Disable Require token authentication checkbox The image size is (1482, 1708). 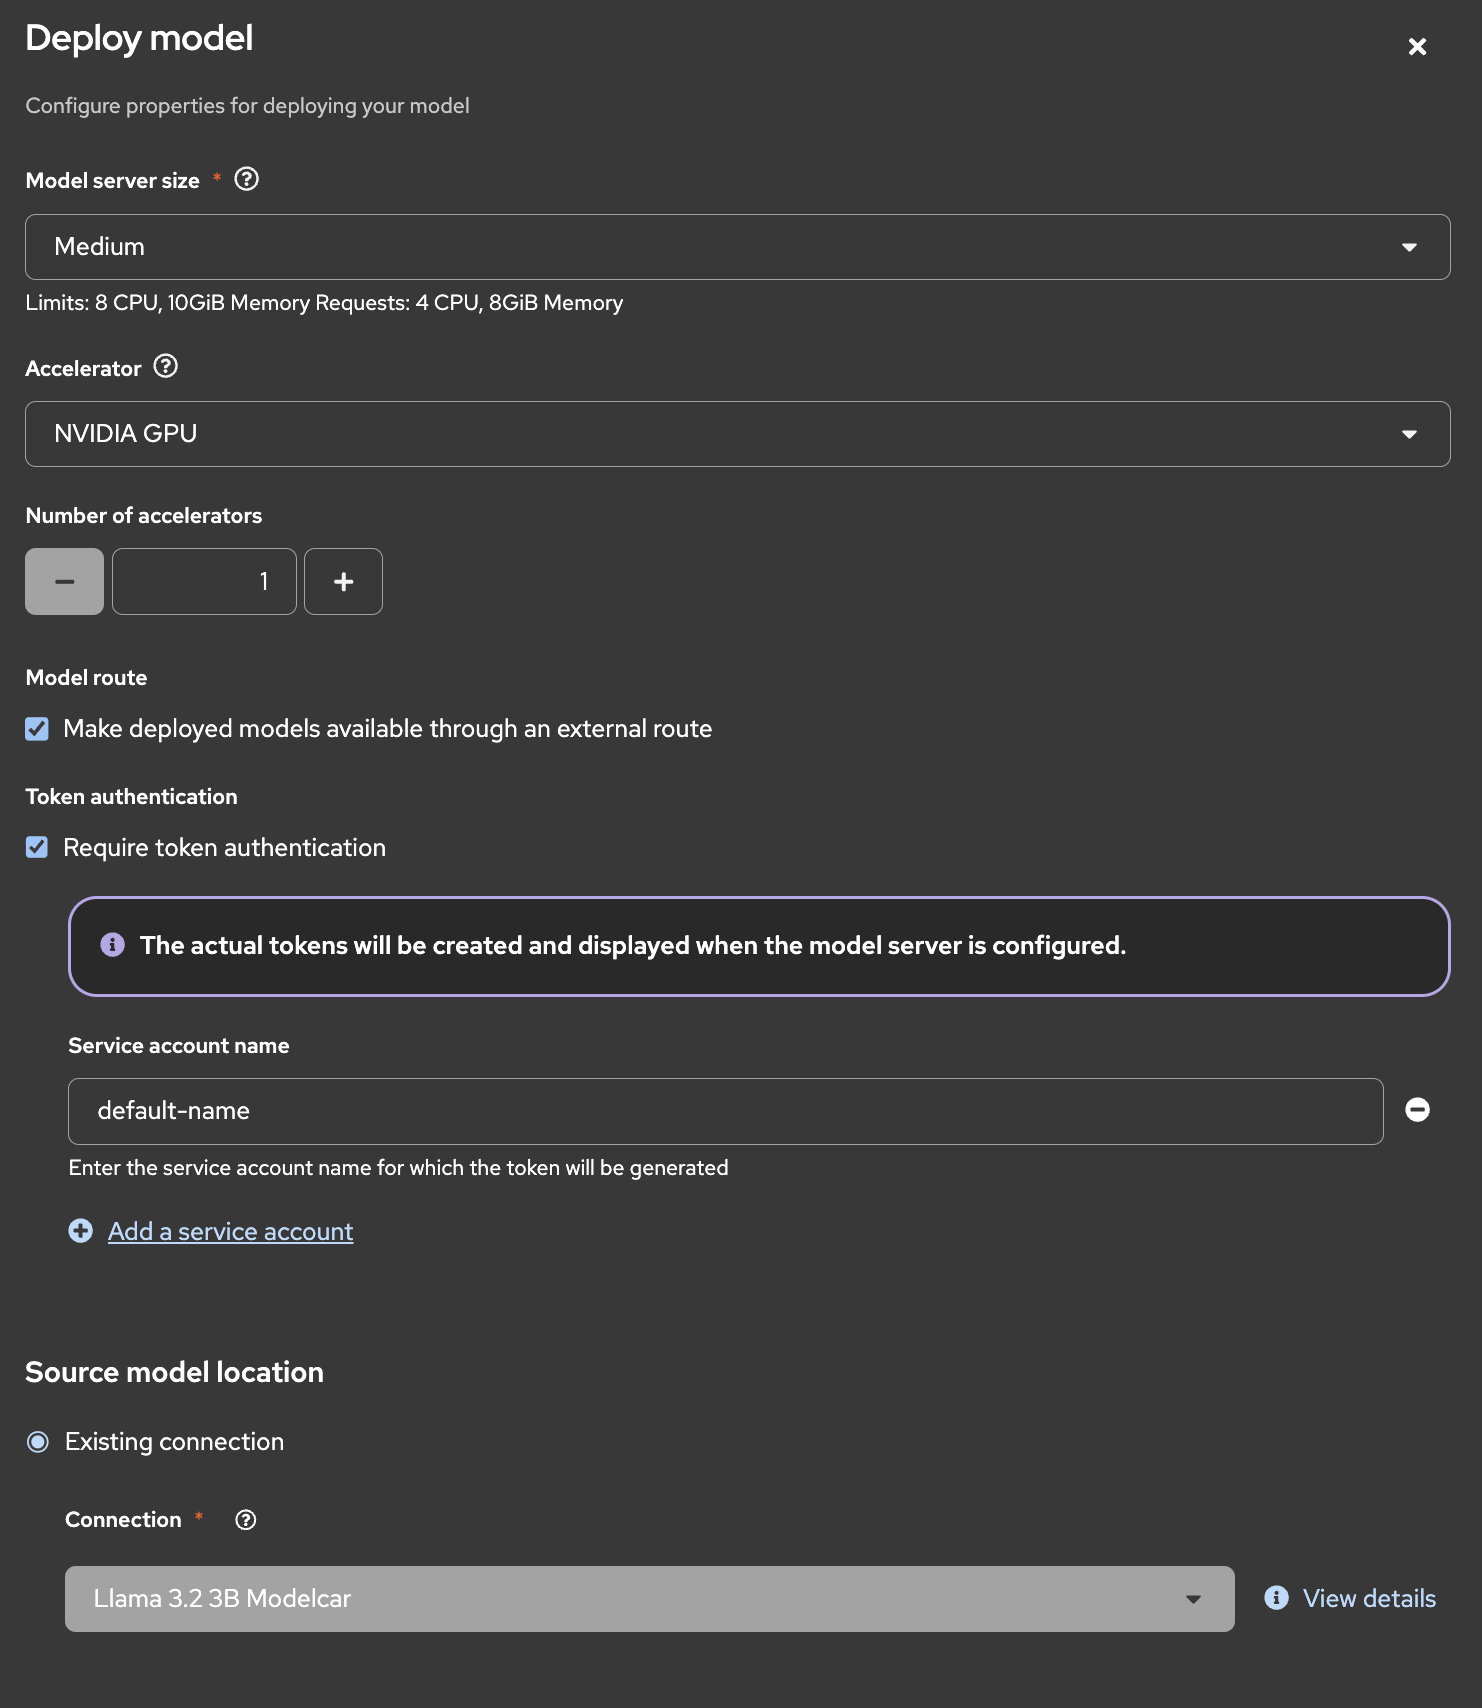[x=37, y=848]
